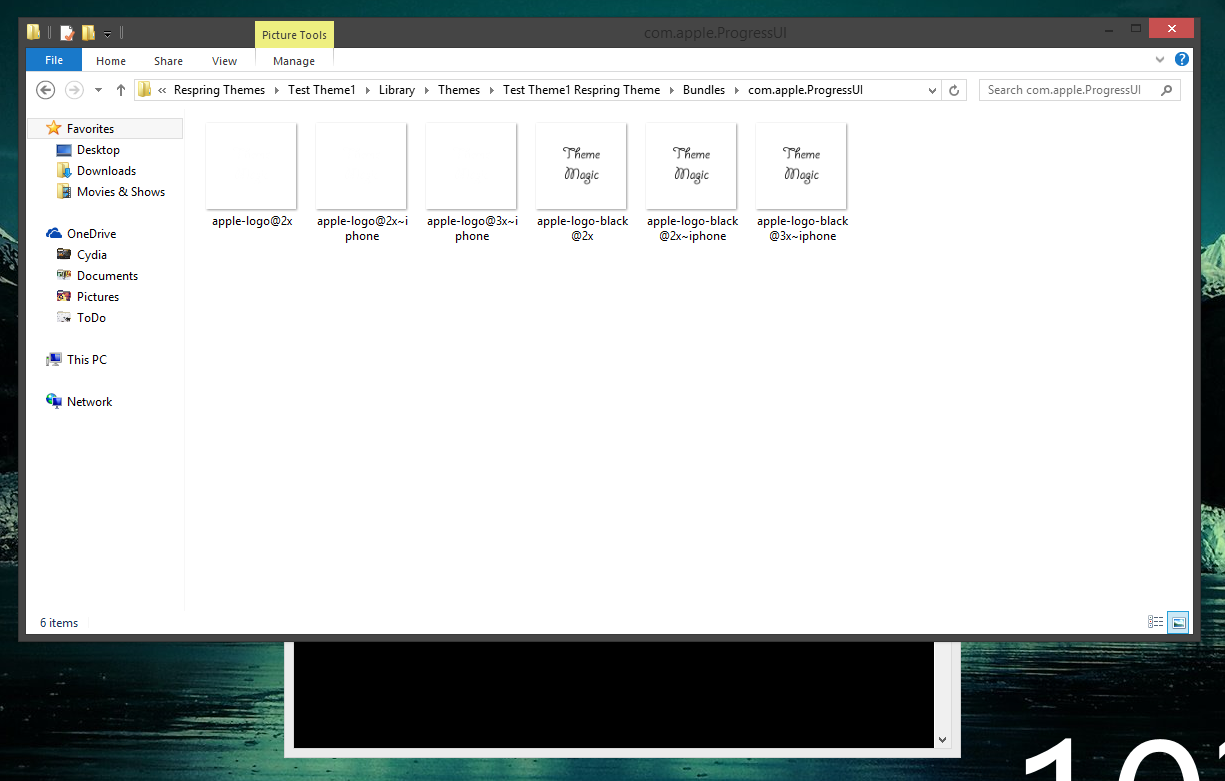Image resolution: width=1225 pixels, height=781 pixels.
Task: Open the address bar history dropdown
Action: click(932, 90)
